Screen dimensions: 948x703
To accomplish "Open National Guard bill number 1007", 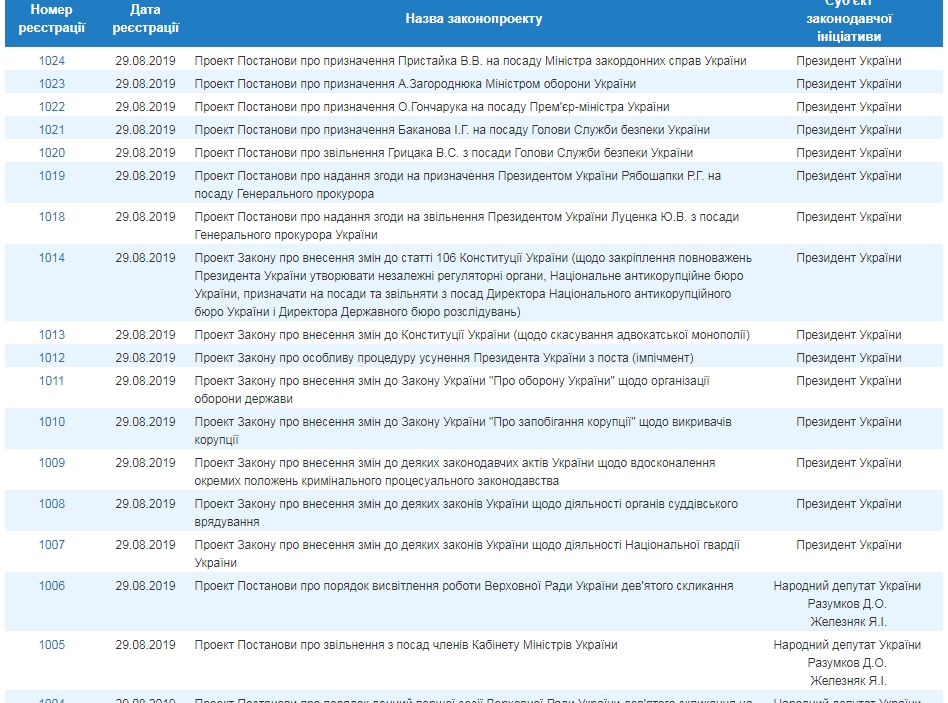I will [52, 545].
